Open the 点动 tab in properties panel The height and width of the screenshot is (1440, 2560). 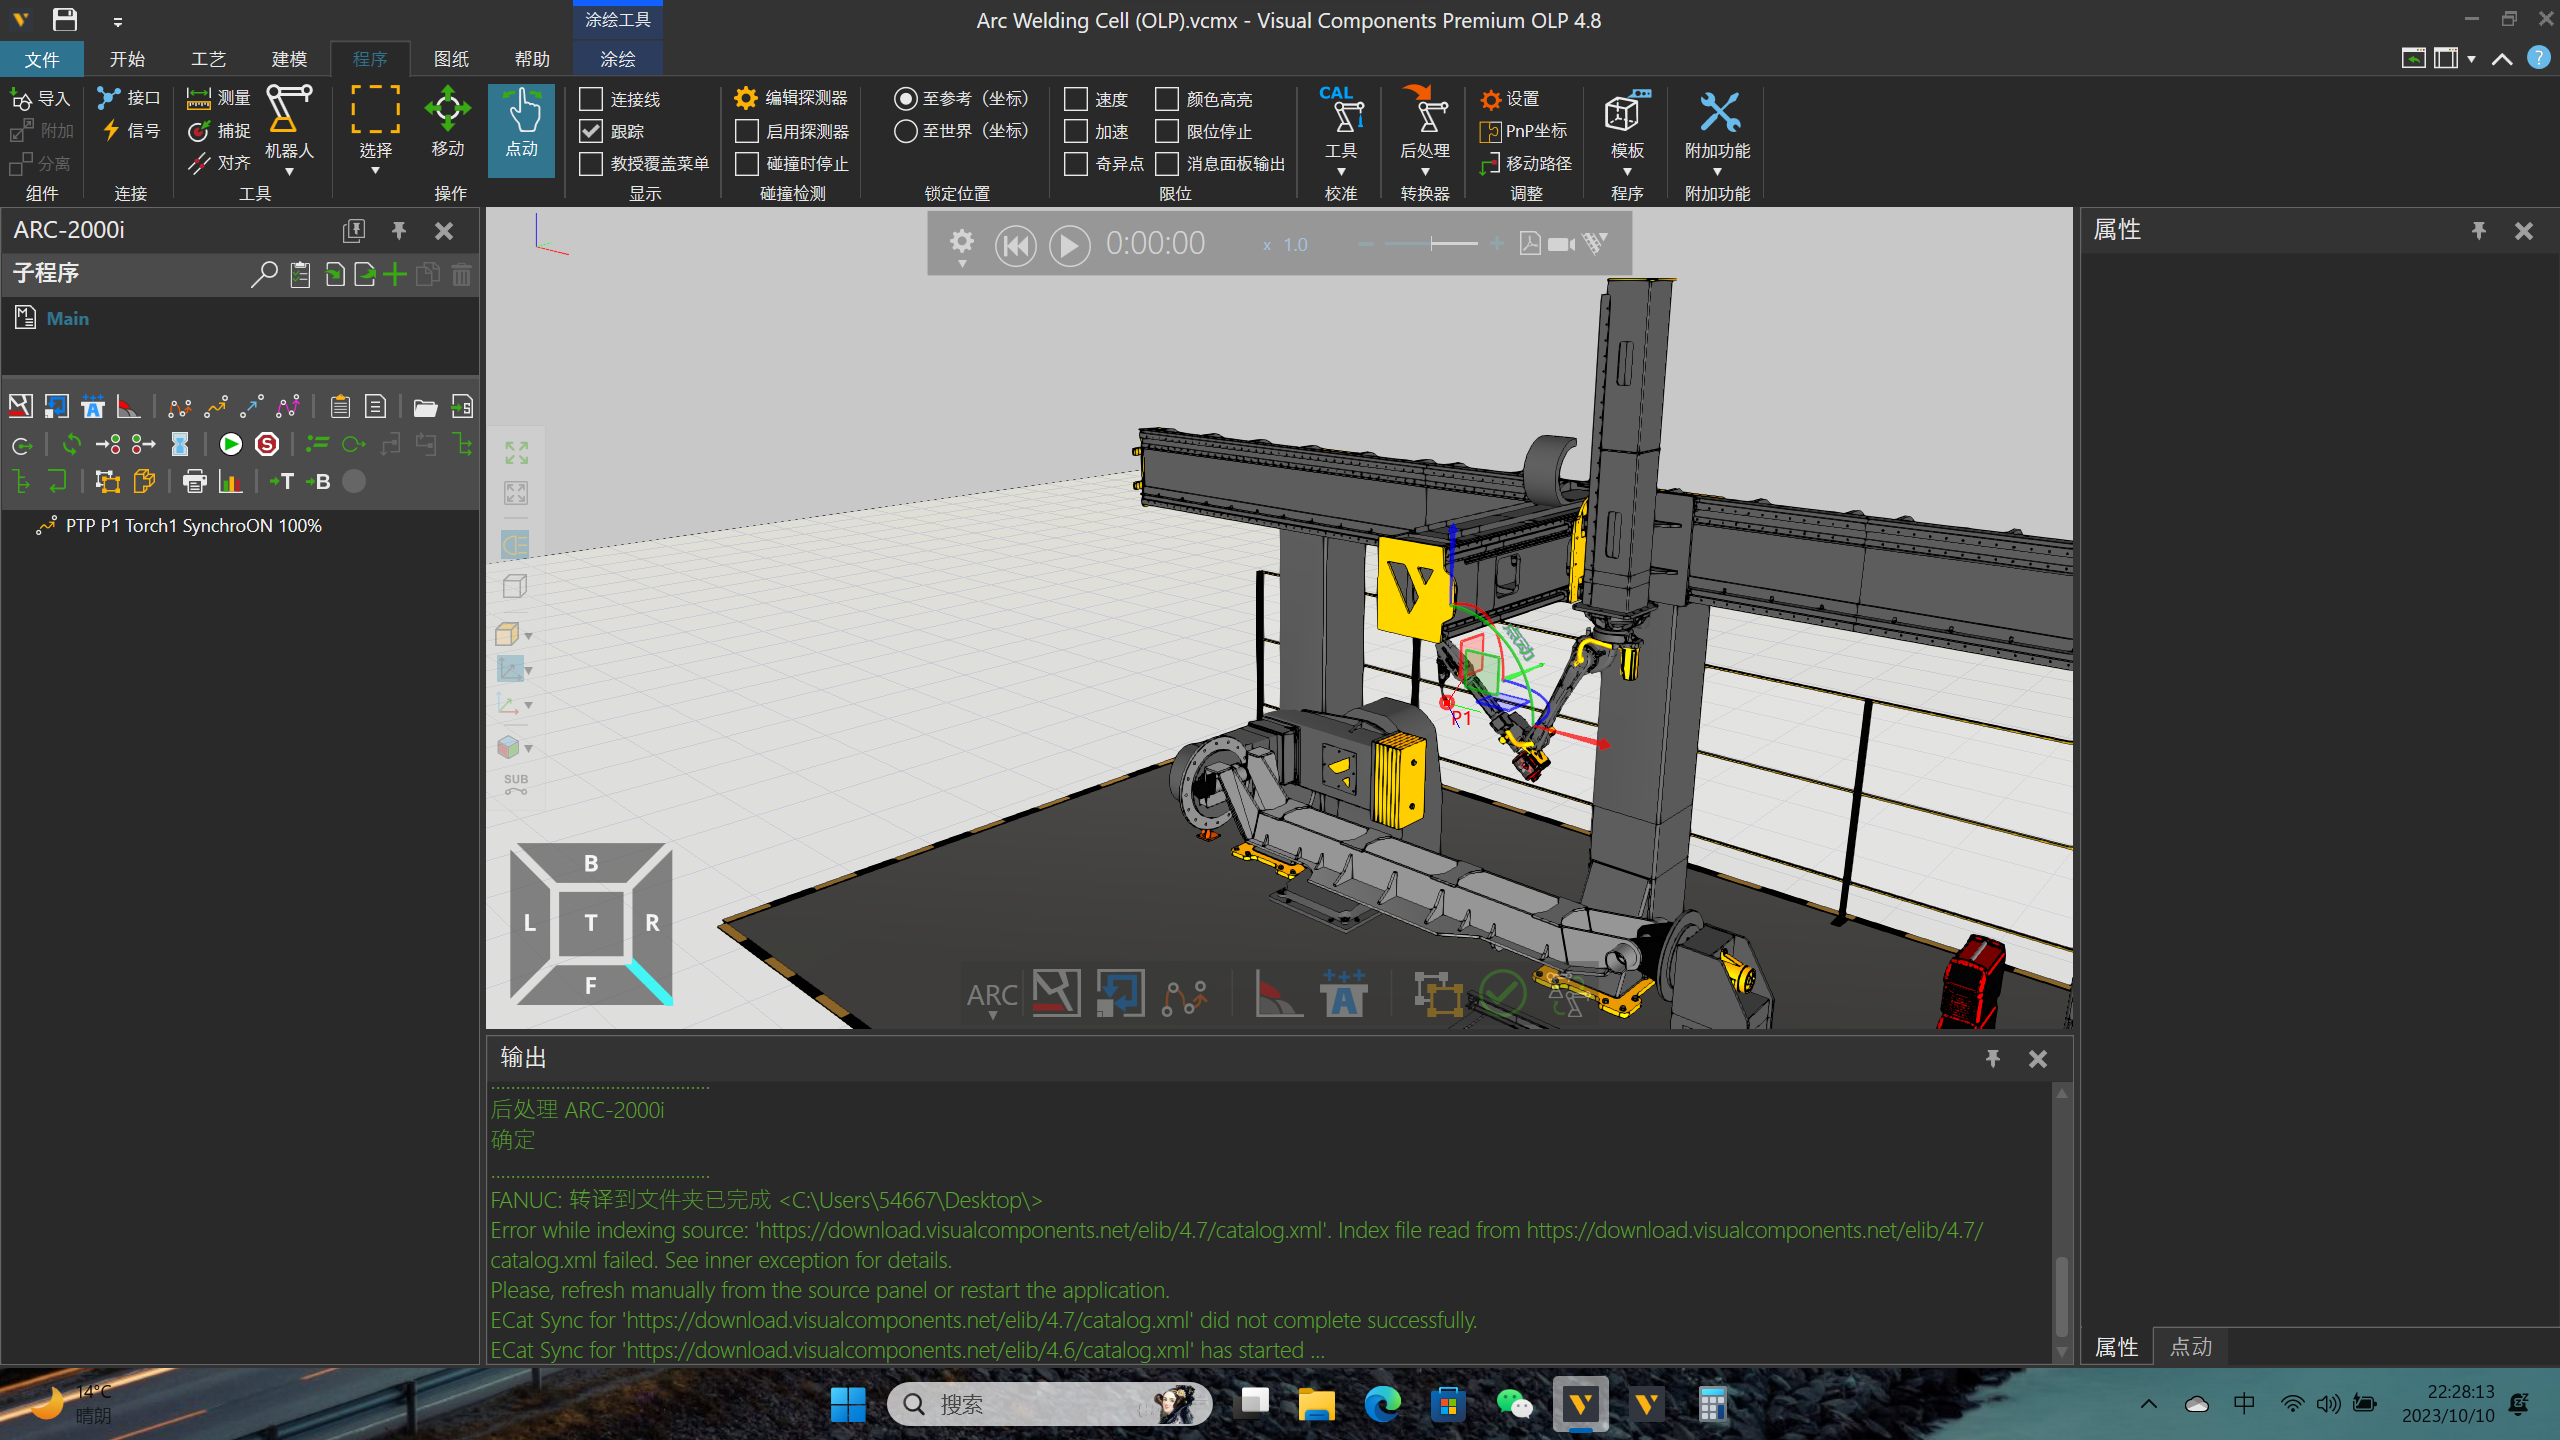[2190, 1347]
